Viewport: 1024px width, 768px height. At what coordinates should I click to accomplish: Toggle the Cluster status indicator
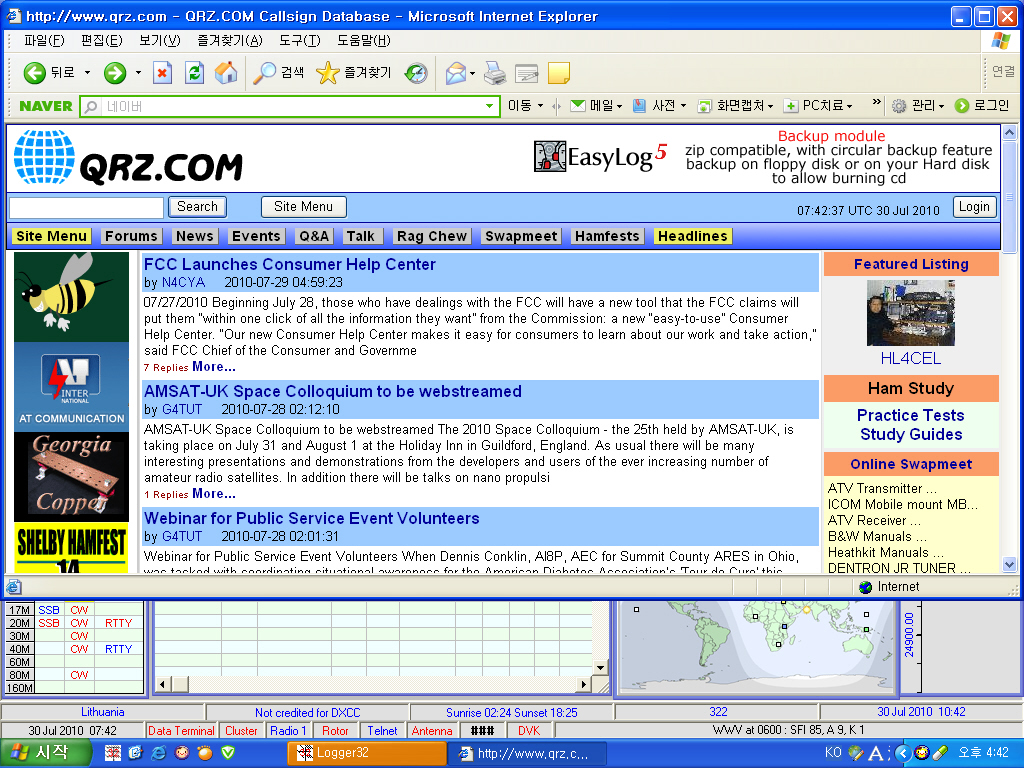[241, 731]
